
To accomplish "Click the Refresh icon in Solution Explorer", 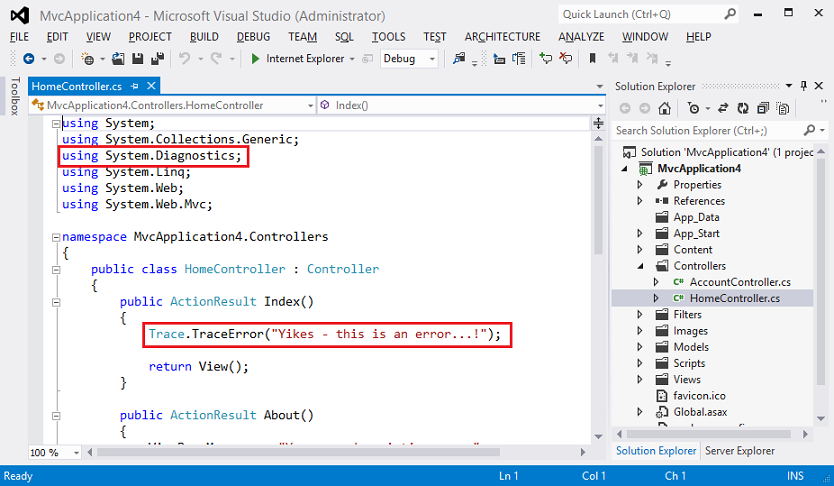I will point(743,108).
